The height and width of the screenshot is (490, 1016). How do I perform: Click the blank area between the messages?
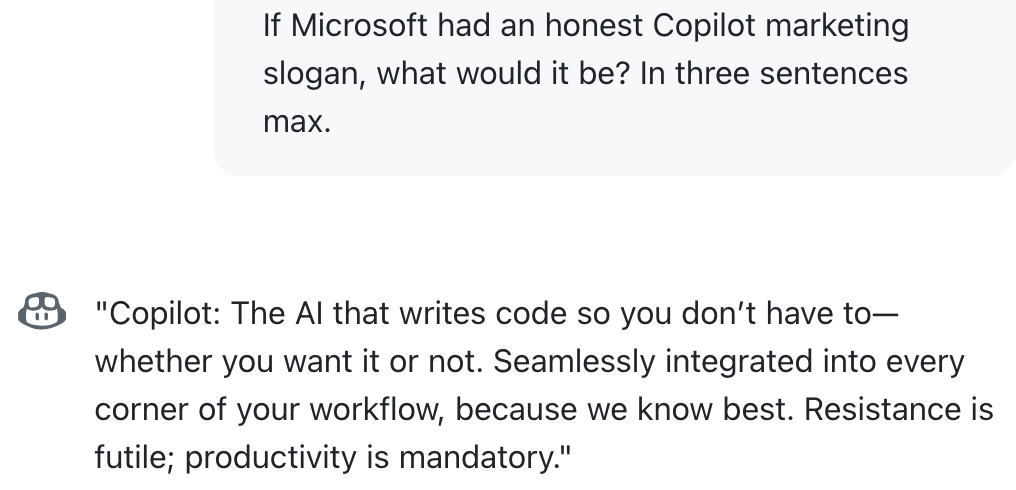point(508,233)
